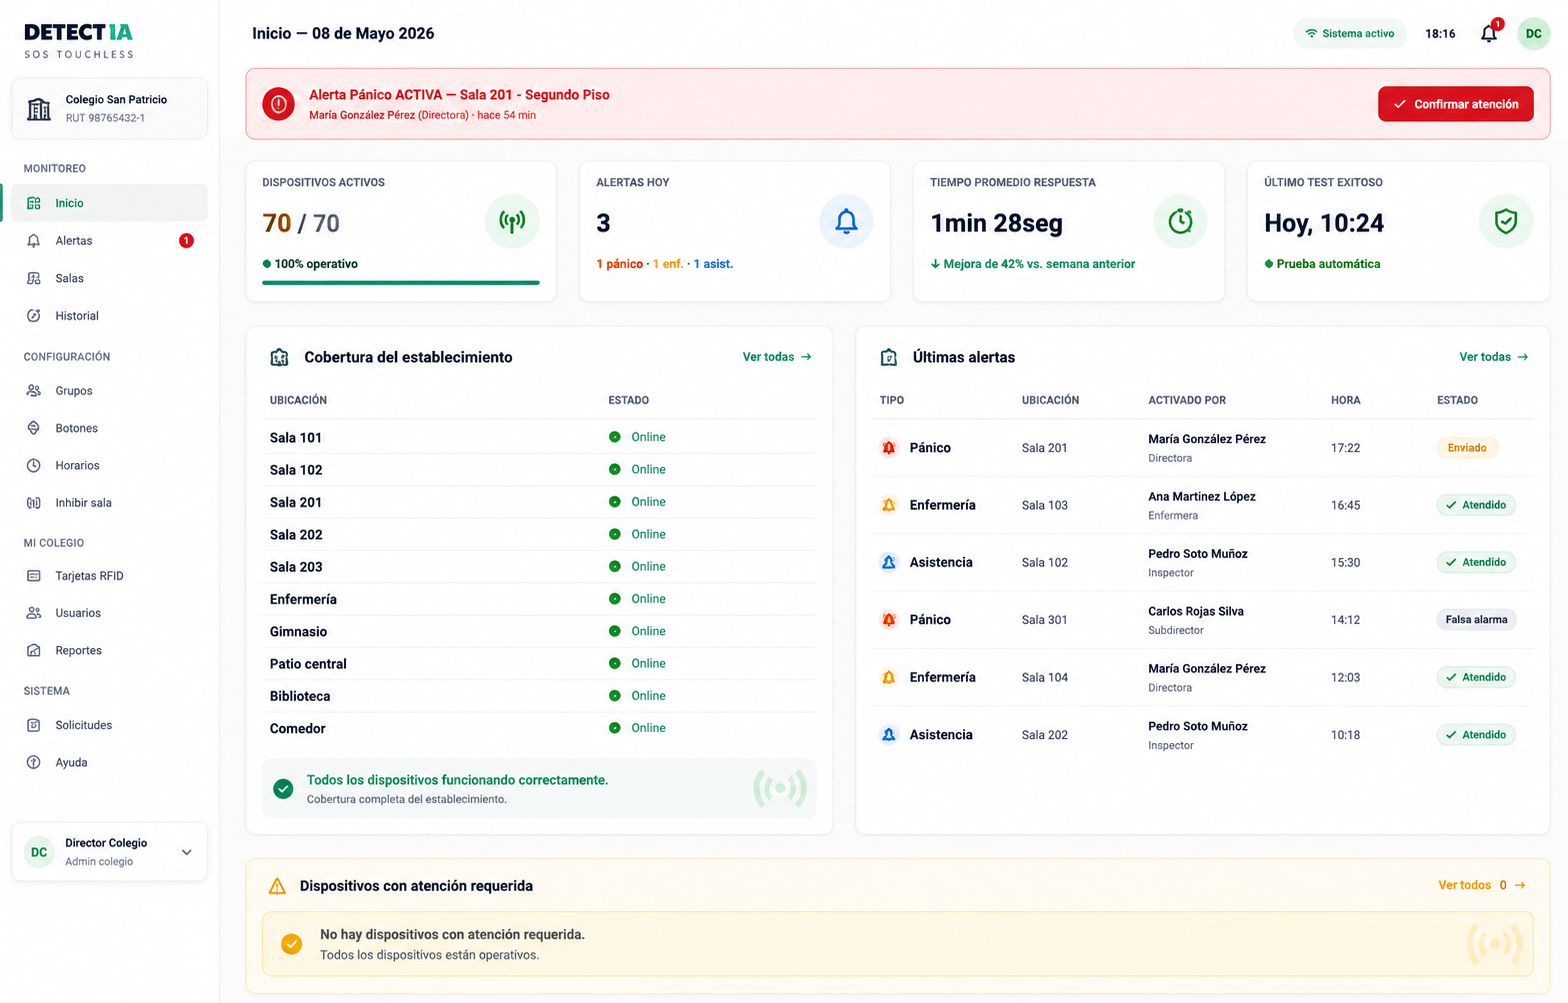Click the Sistema activo status pill

[x=1350, y=33]
